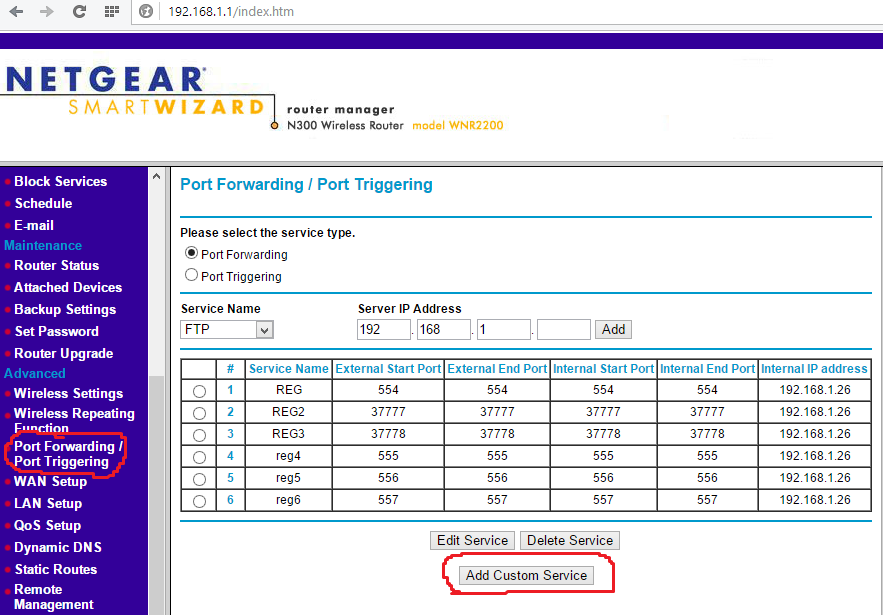
Task: Open Static Routes in sidebar
Action: [x=56, y=569]
